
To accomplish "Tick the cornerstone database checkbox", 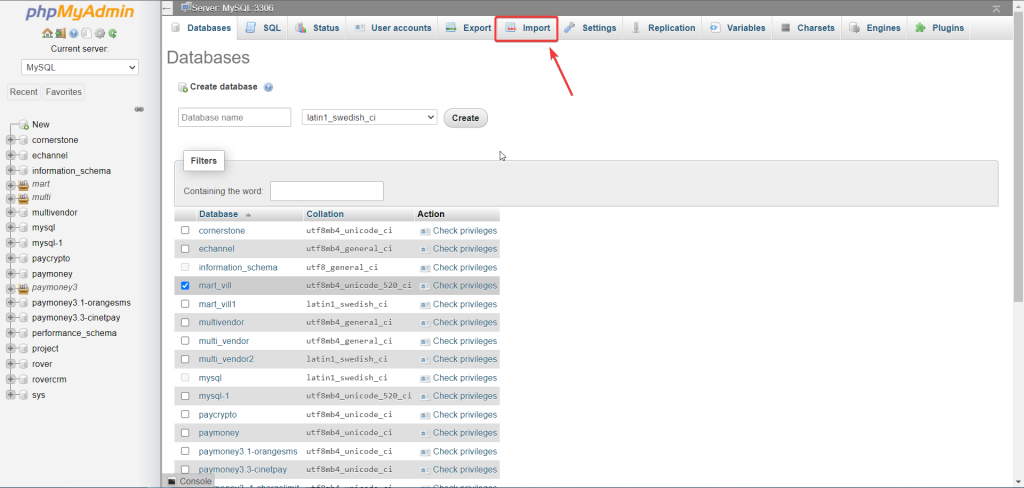I will coord(184,231).
